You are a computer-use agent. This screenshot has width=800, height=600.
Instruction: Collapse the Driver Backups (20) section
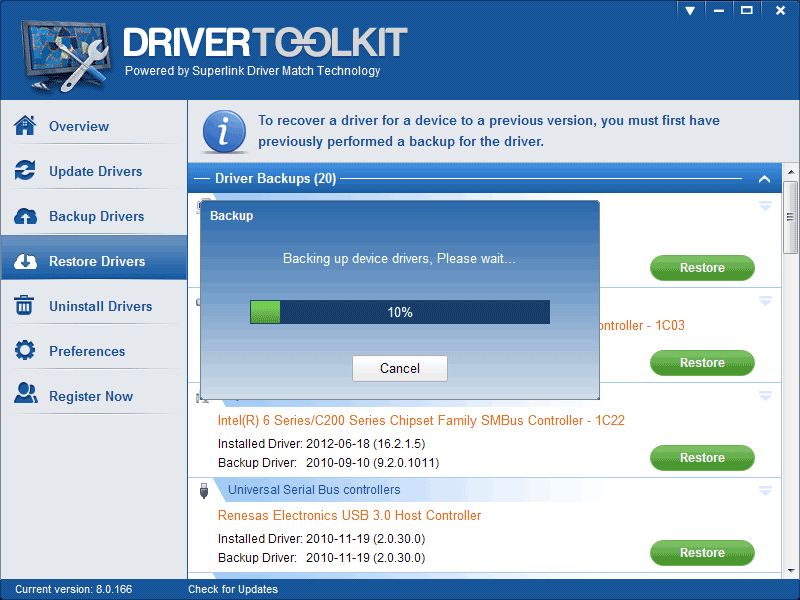(x=765, y=177)
